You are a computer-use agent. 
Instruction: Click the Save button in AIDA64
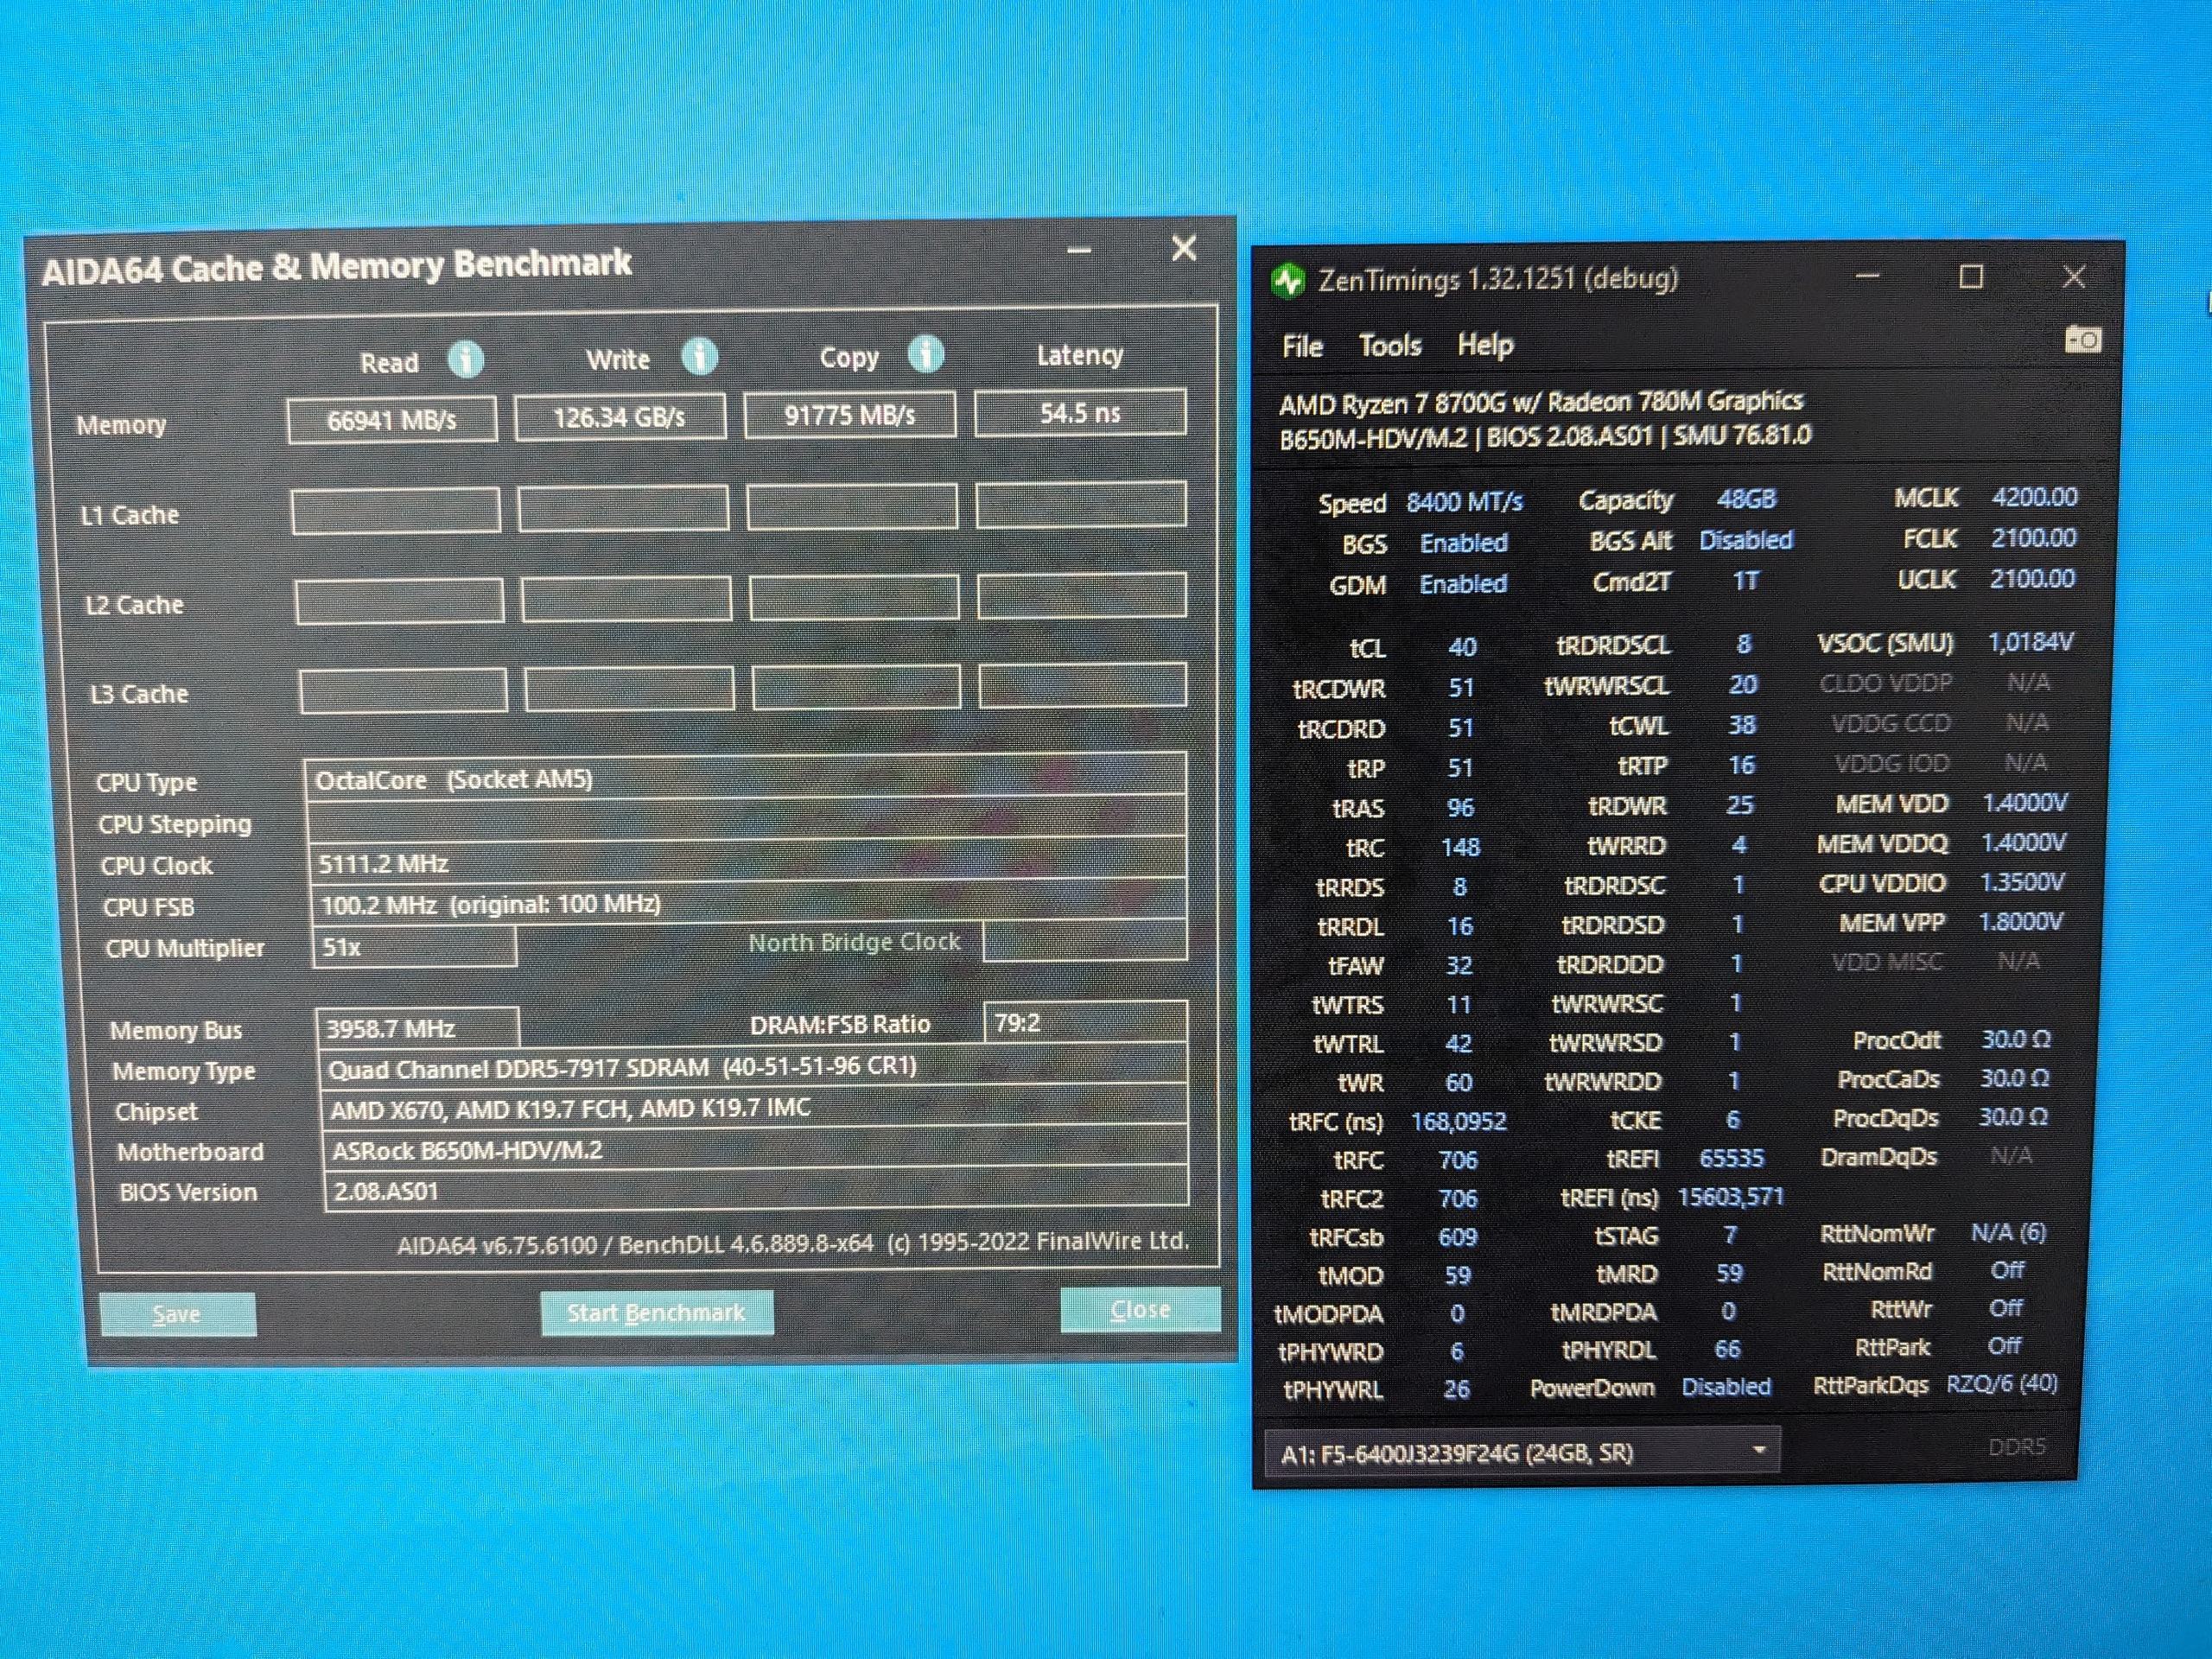coord(177,1314)
